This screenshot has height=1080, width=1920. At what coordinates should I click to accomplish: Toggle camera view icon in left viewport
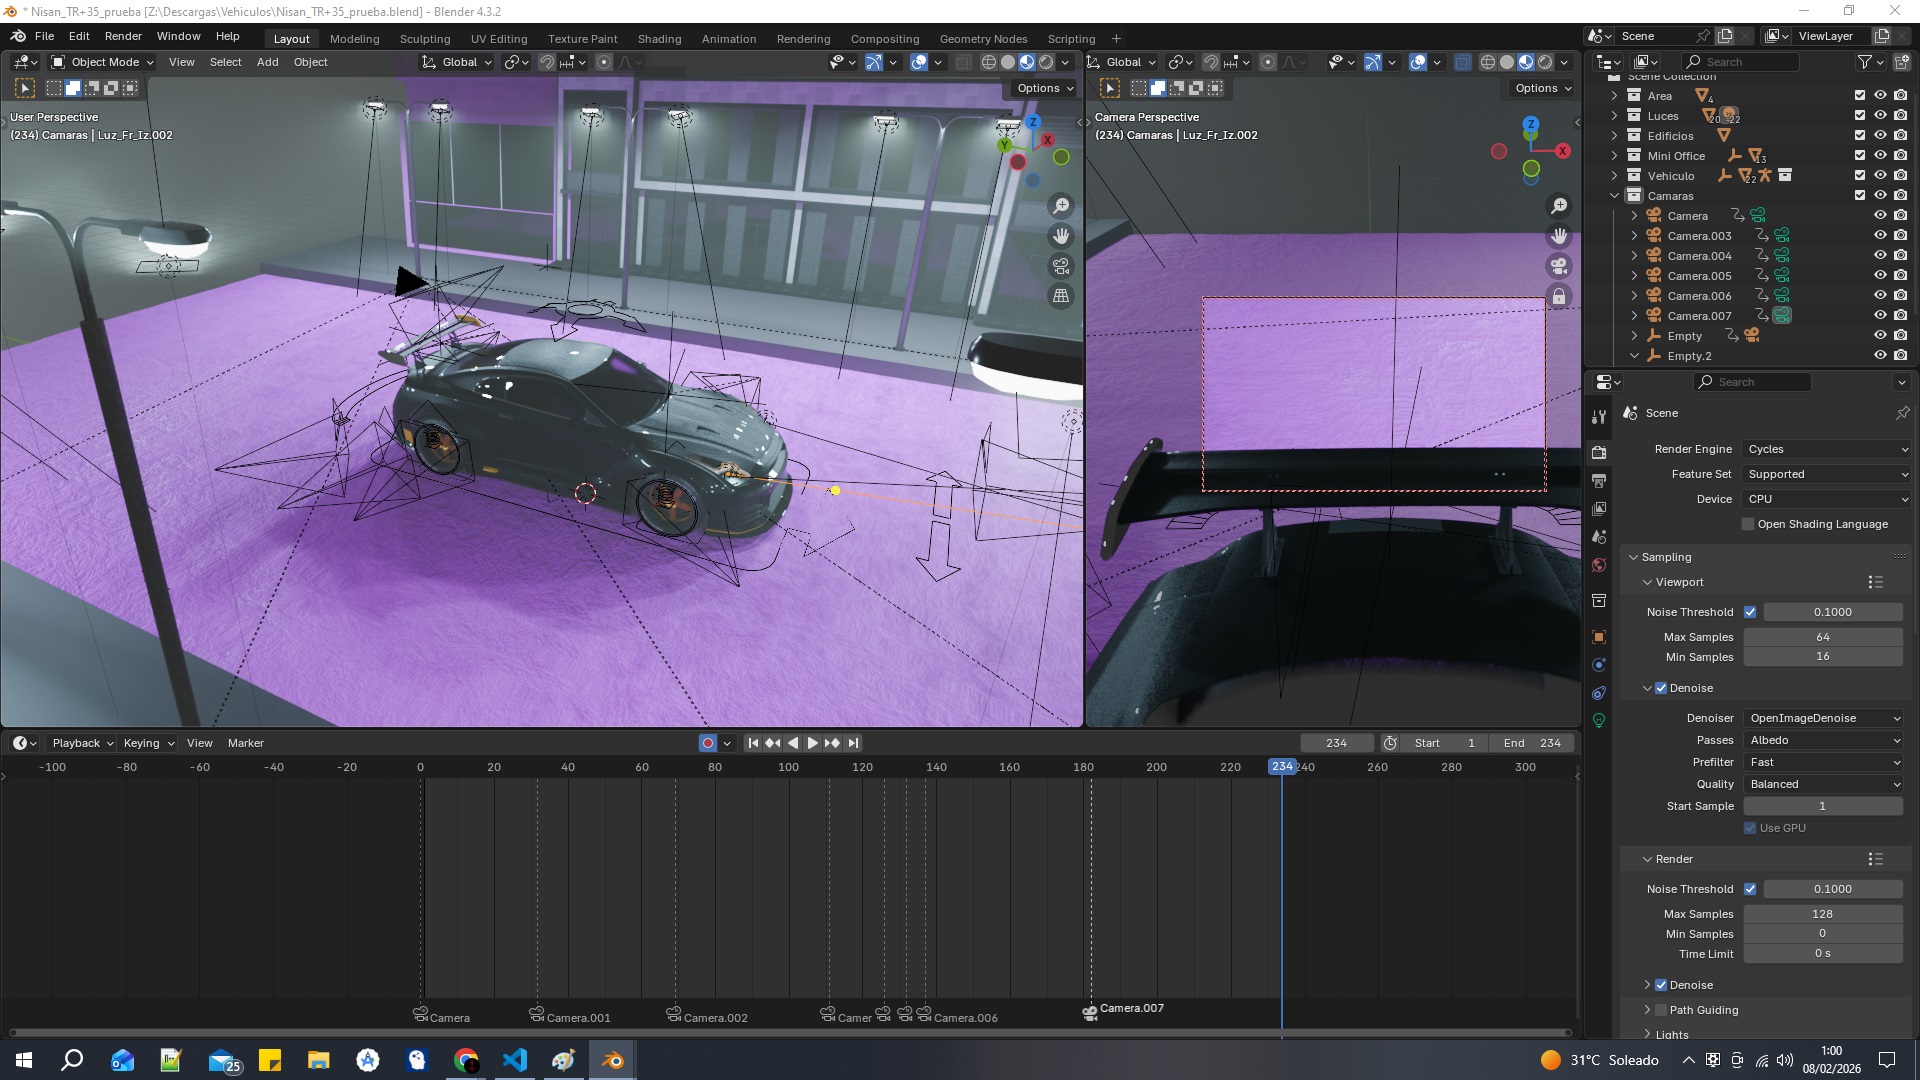pos(1061,266)
